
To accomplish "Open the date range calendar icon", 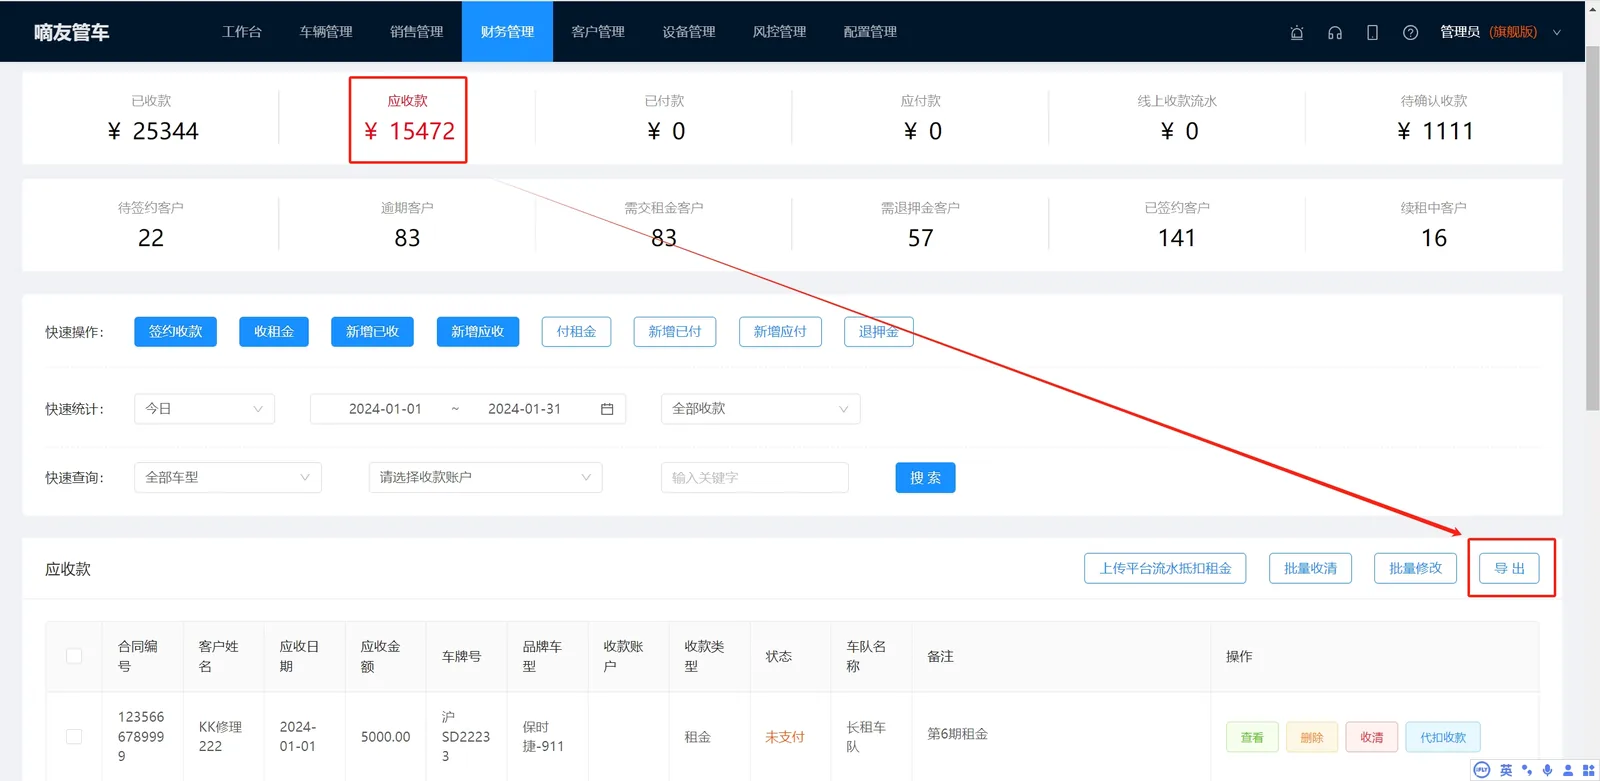I will [x=607, y=409].
